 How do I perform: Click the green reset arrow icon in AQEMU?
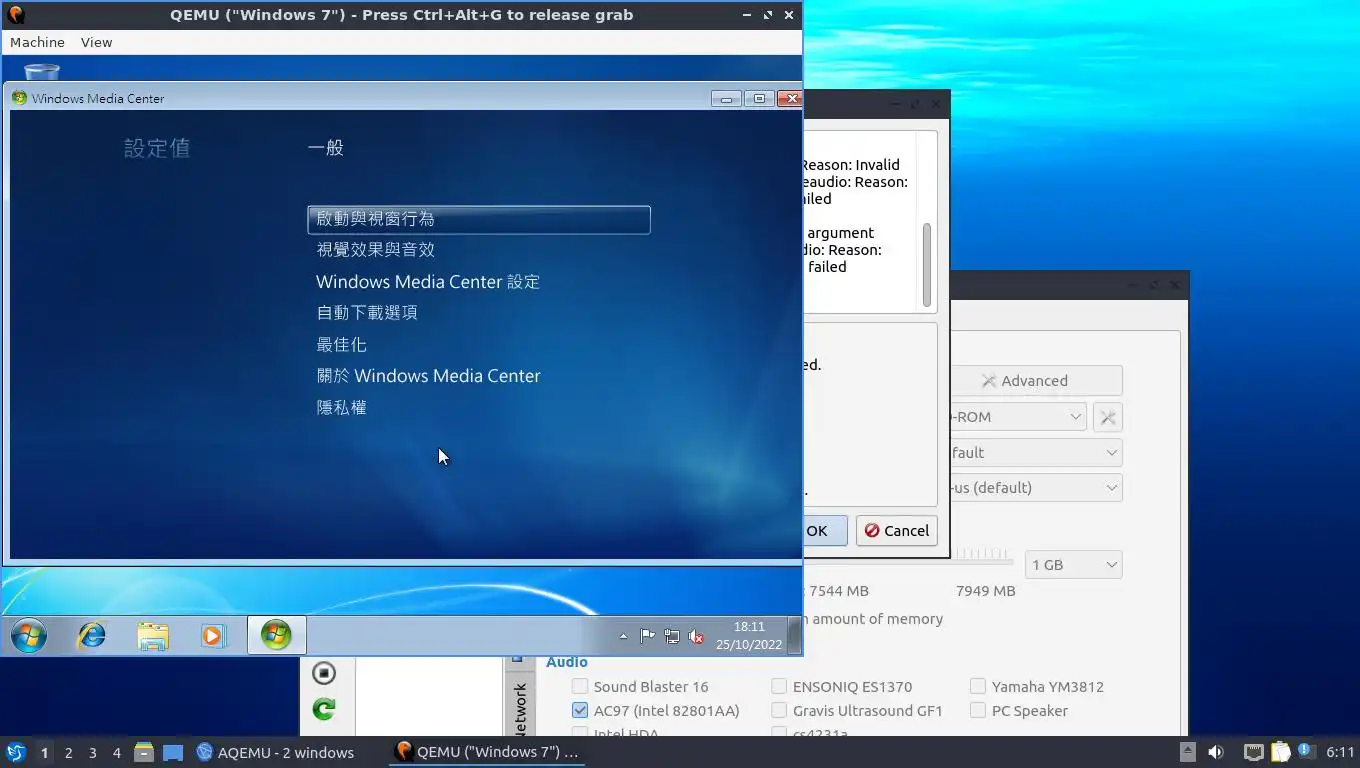coord(323,709)
